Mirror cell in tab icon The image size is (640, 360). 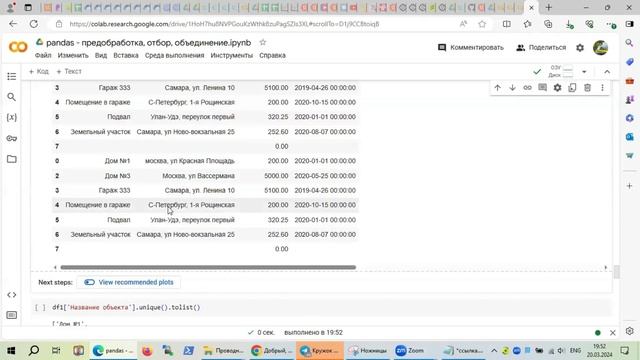click(x=572, y=88)
